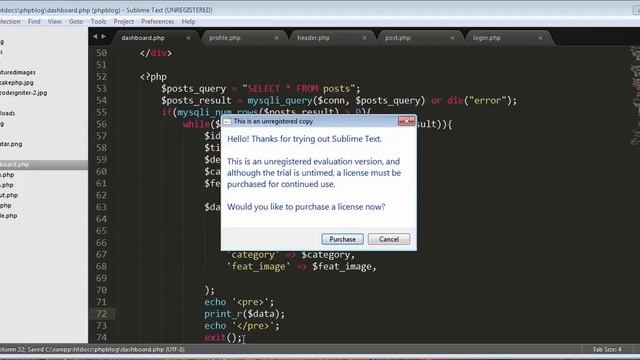This screenshot has width=640, height=360.
Task: Switch to the dashboard.php tab
Action: click(x=143, y=38)
